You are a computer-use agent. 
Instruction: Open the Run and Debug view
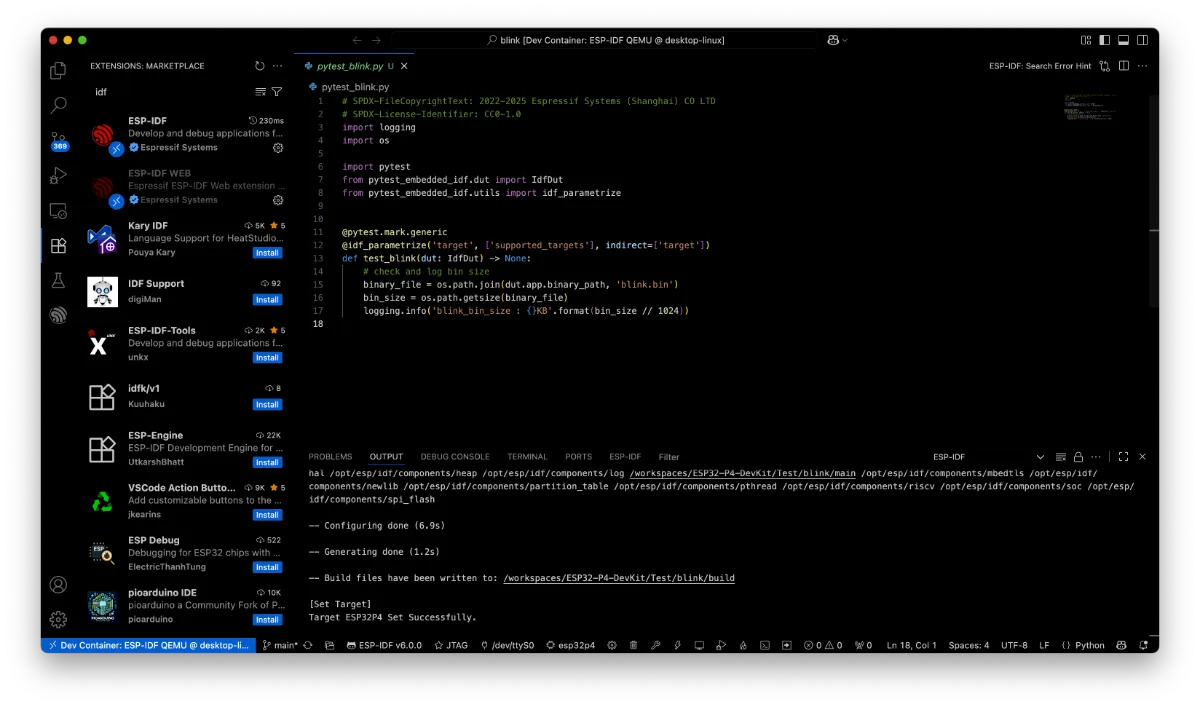pyautogui.click(x=58, y=176)
